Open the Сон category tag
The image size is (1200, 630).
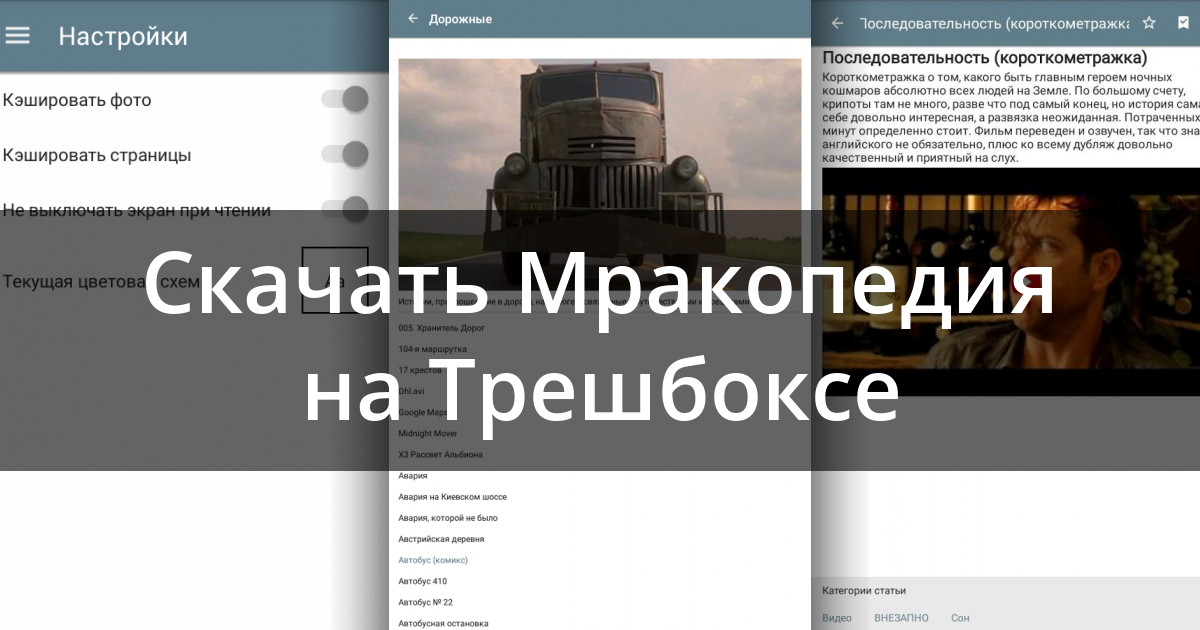[960, 618]
